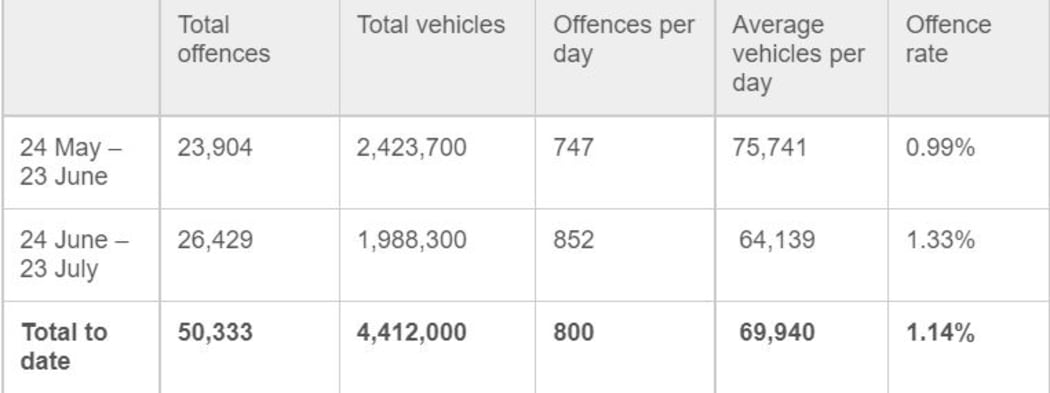The height and width of the screenshot is (393, 1050).
Task: Select the 23,904 total offences cell
Action: point(215,147)
